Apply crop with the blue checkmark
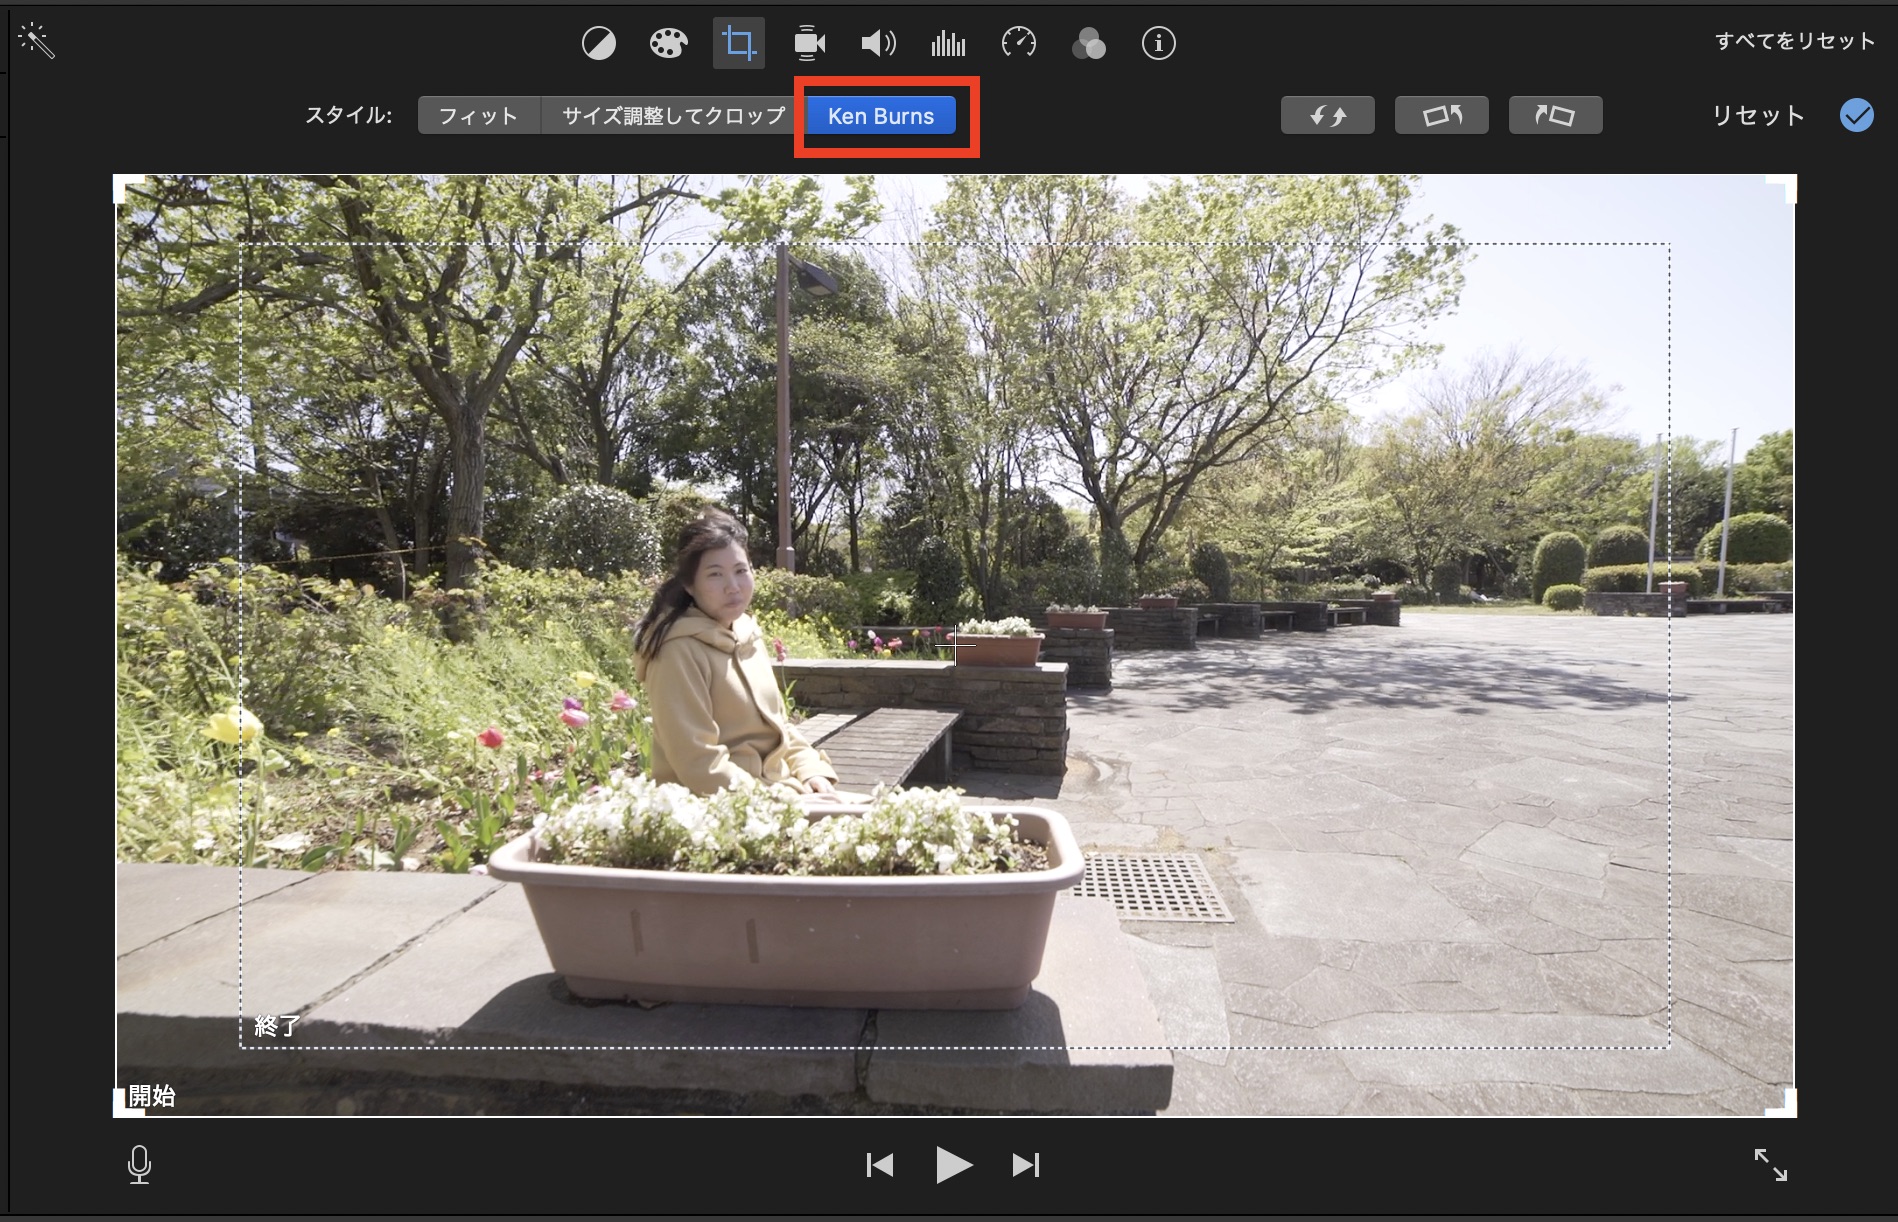This screenshot has height=1222, width=1898. (1857, 115)
